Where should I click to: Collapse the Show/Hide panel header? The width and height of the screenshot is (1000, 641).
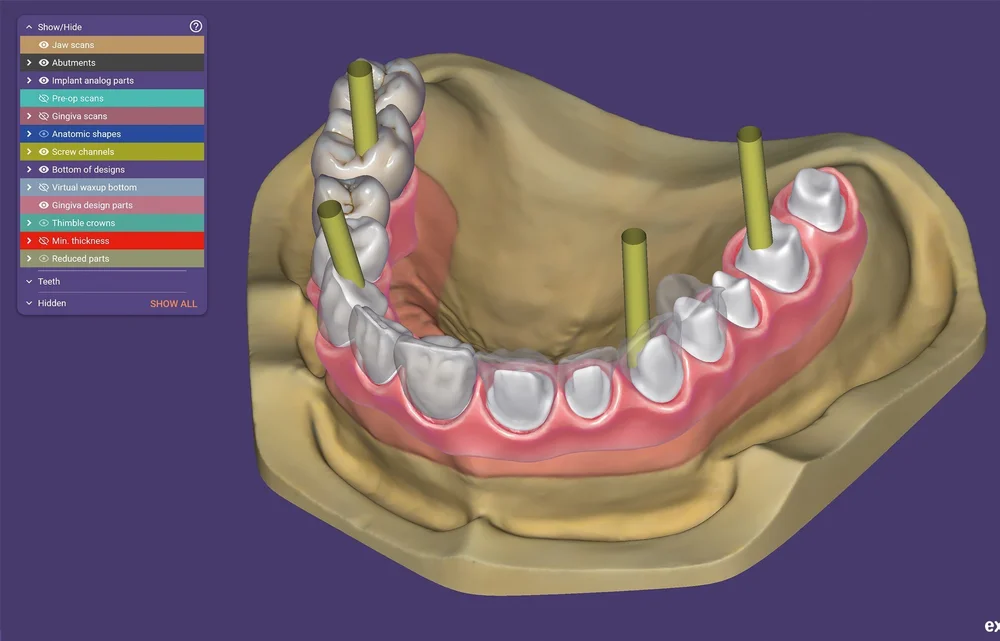28,26
